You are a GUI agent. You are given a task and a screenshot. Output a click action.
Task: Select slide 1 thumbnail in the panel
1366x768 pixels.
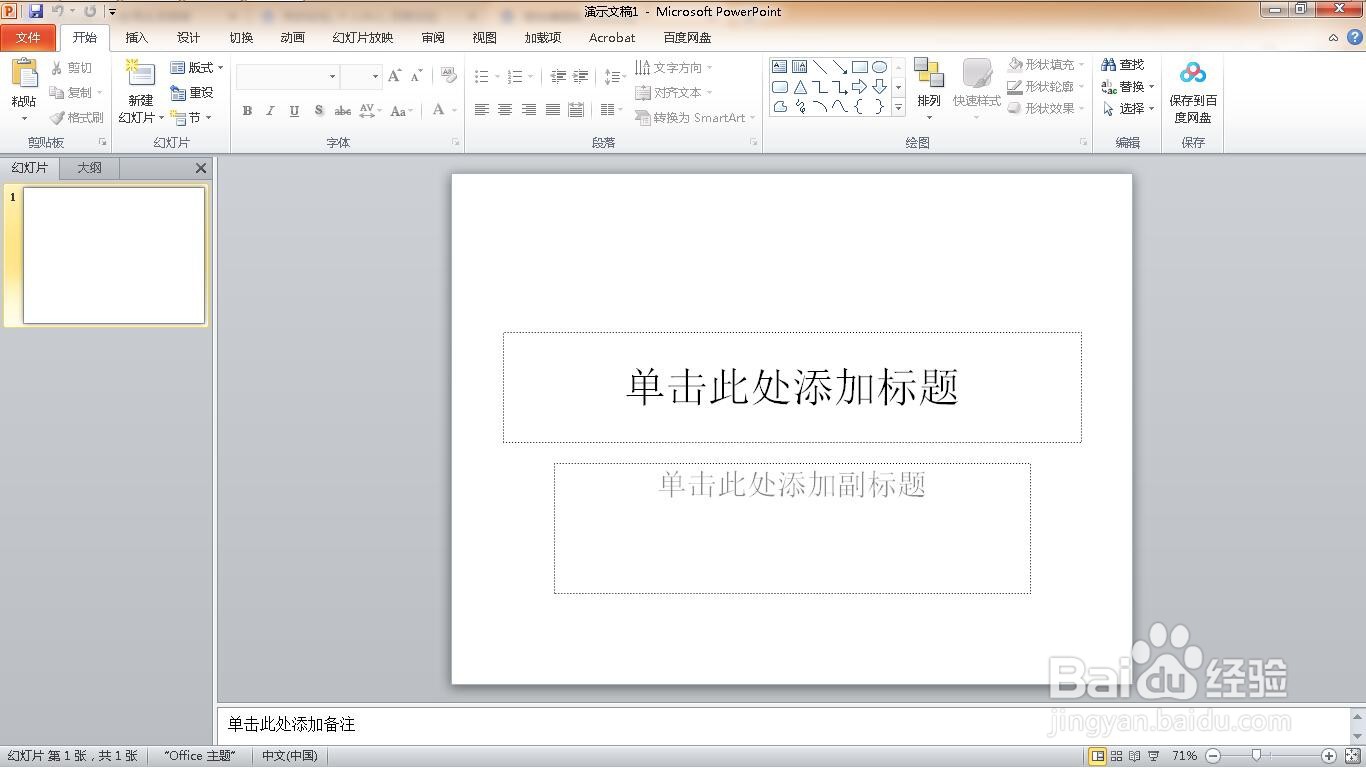click(x=114, y=256)
